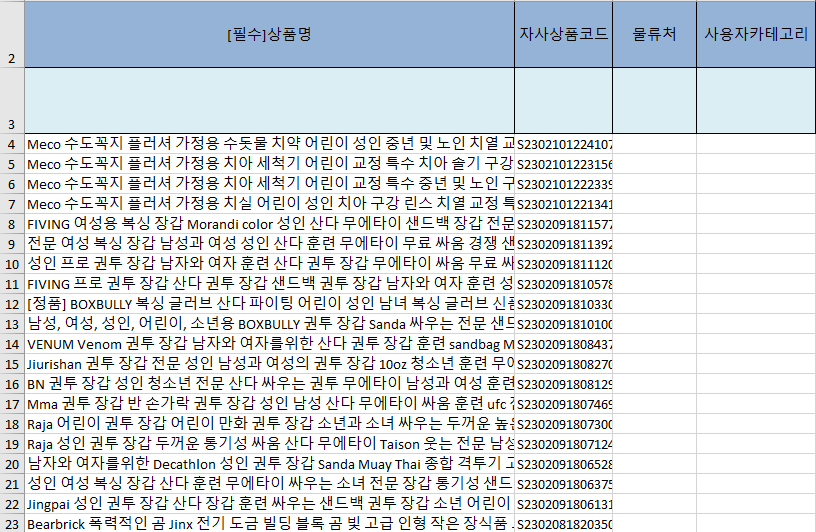Click empty 물류처 cell in row 23
The image size is (816, 532).
tap(654, 523)
